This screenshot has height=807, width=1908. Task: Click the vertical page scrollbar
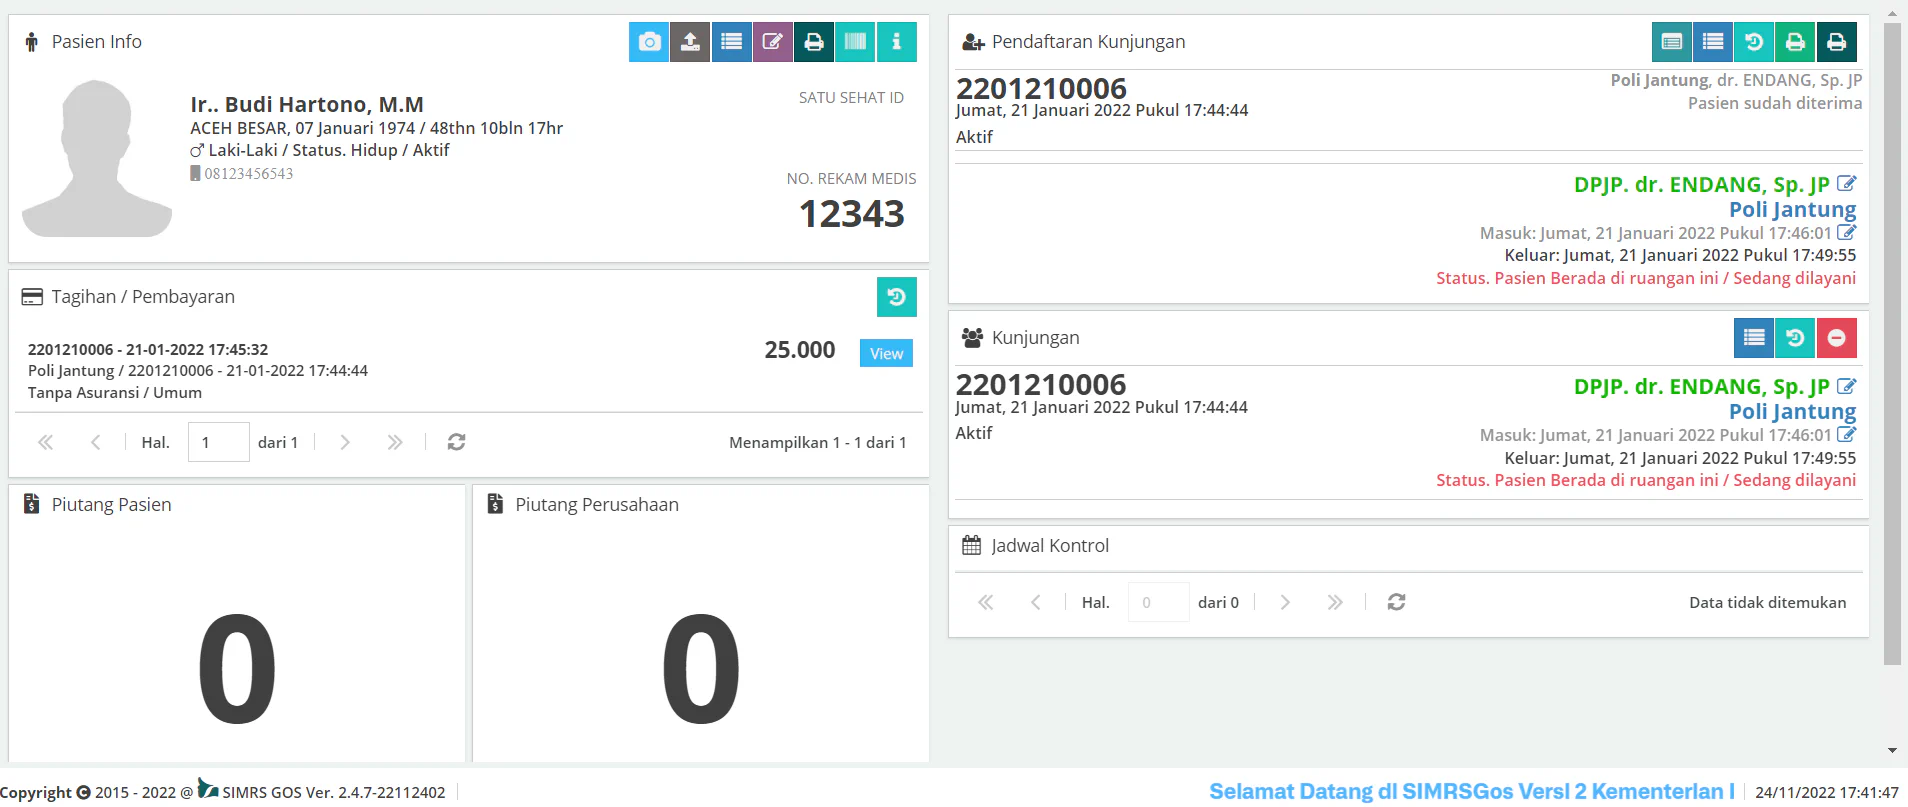coord(1892,344)
